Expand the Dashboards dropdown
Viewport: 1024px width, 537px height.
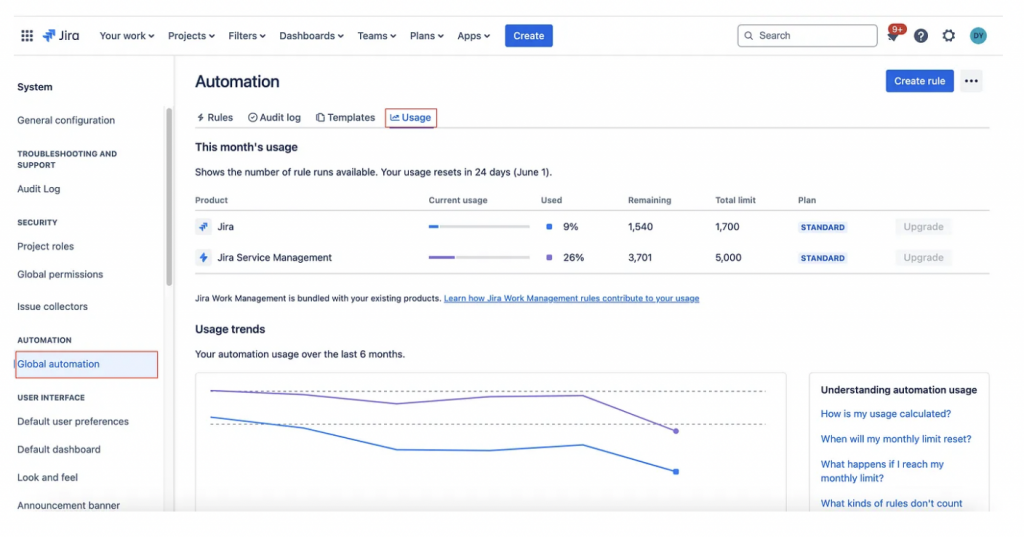pyautogui.click(x=312, y=36)
